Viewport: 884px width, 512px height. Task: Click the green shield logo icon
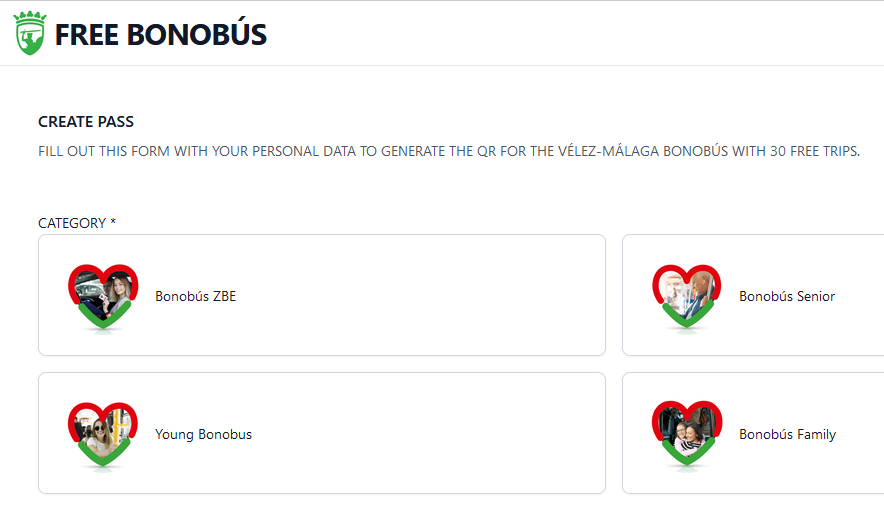30,36
